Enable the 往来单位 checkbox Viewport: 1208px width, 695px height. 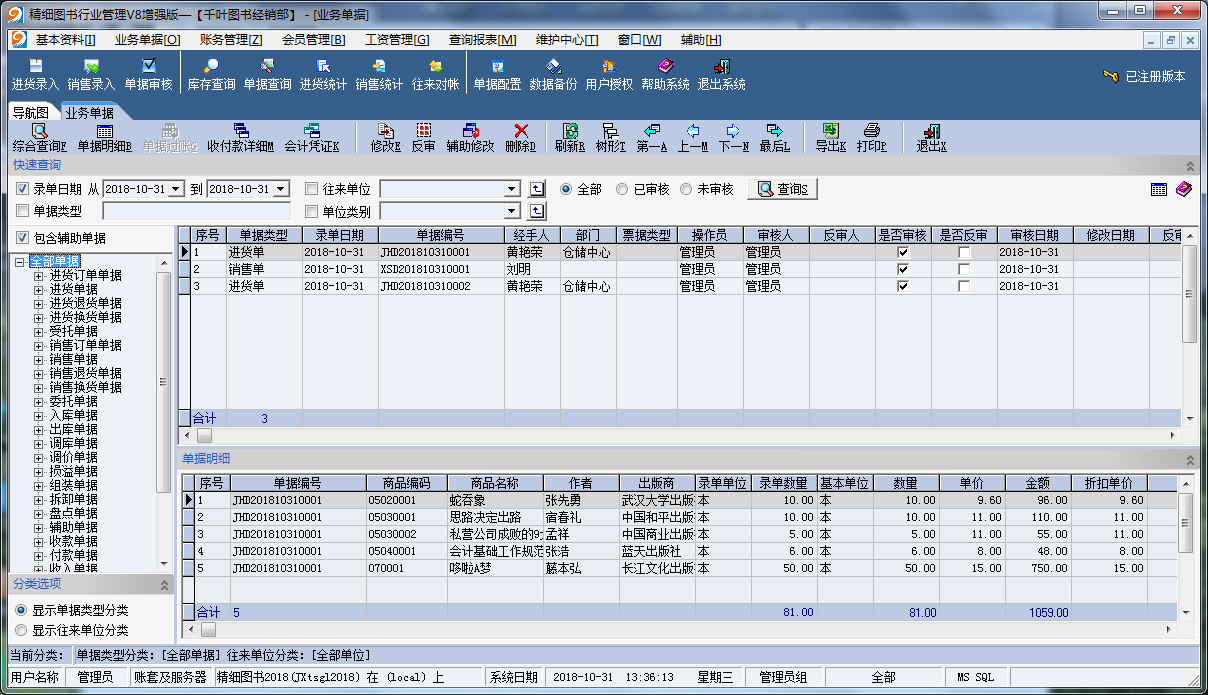pyautogui.click(x=311, y=189)
